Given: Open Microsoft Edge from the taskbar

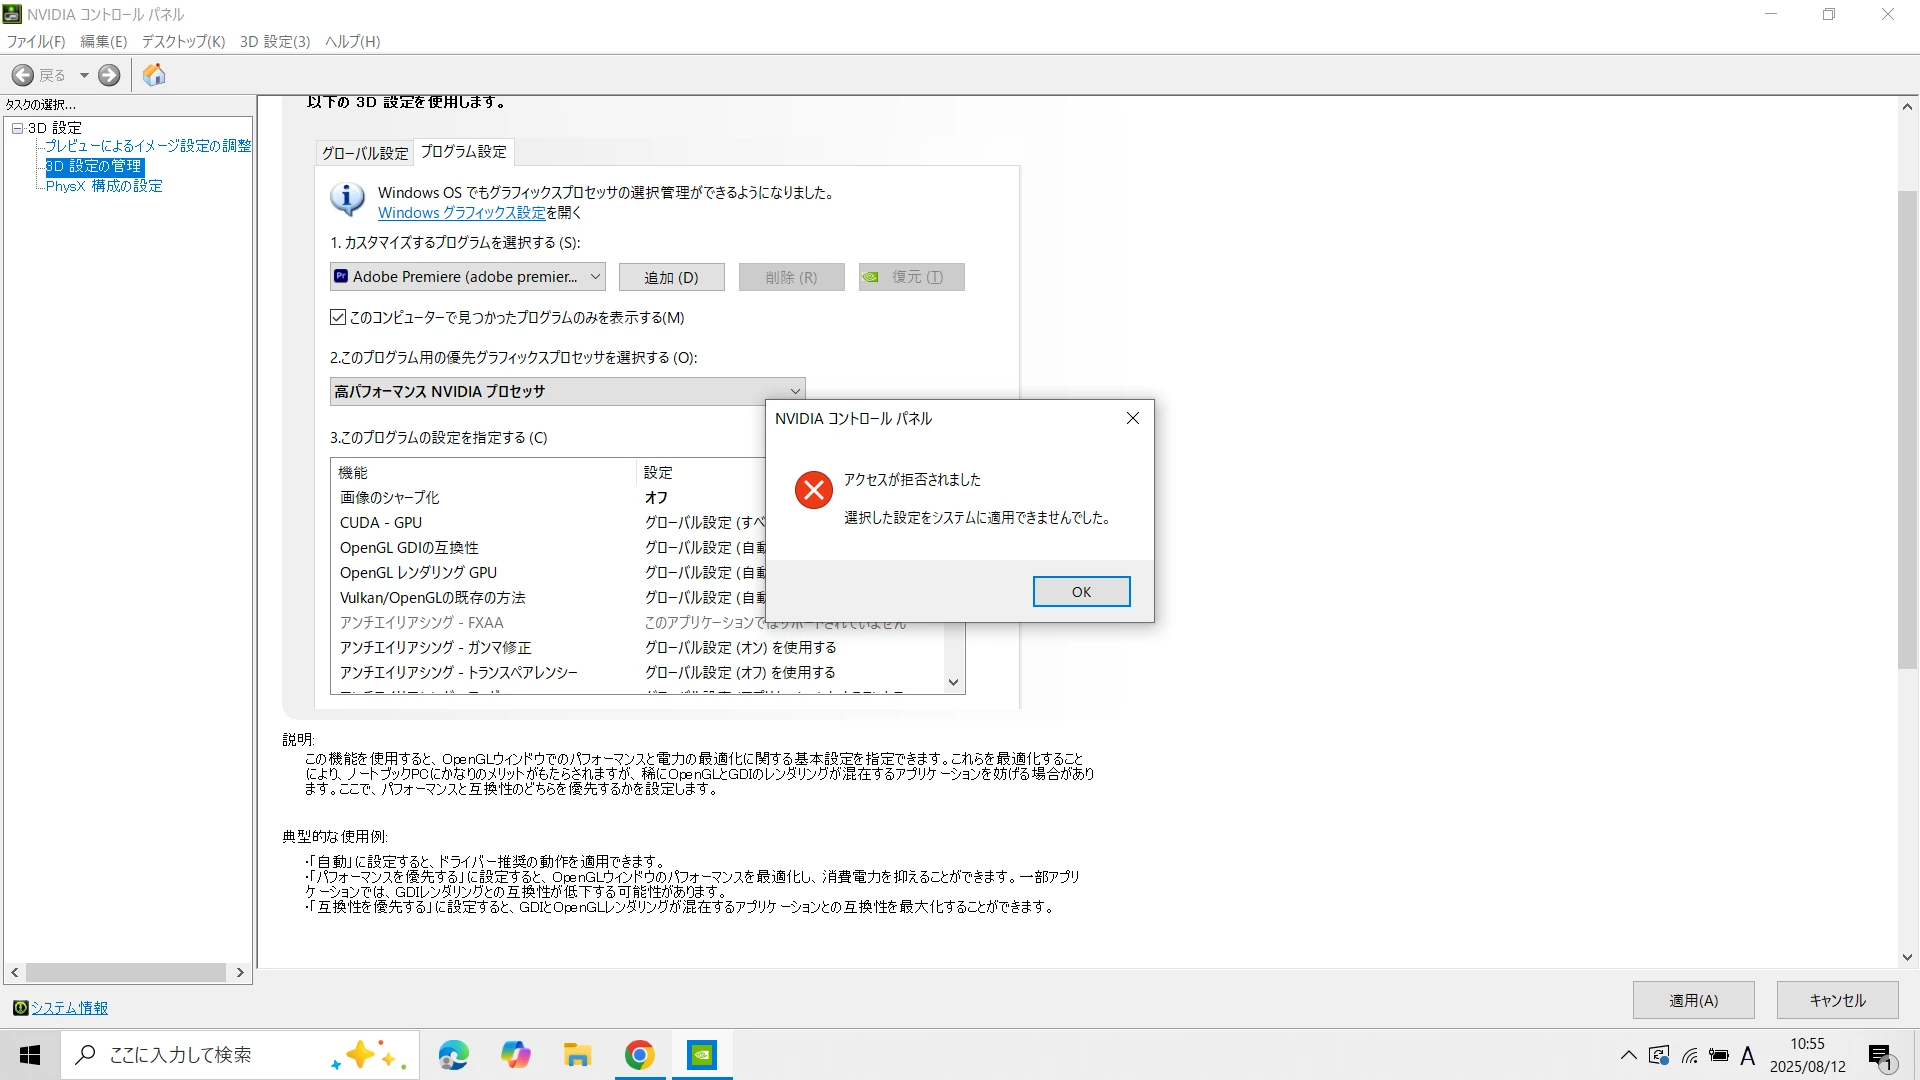Looking at the screenshot, I should [453, 1055].
